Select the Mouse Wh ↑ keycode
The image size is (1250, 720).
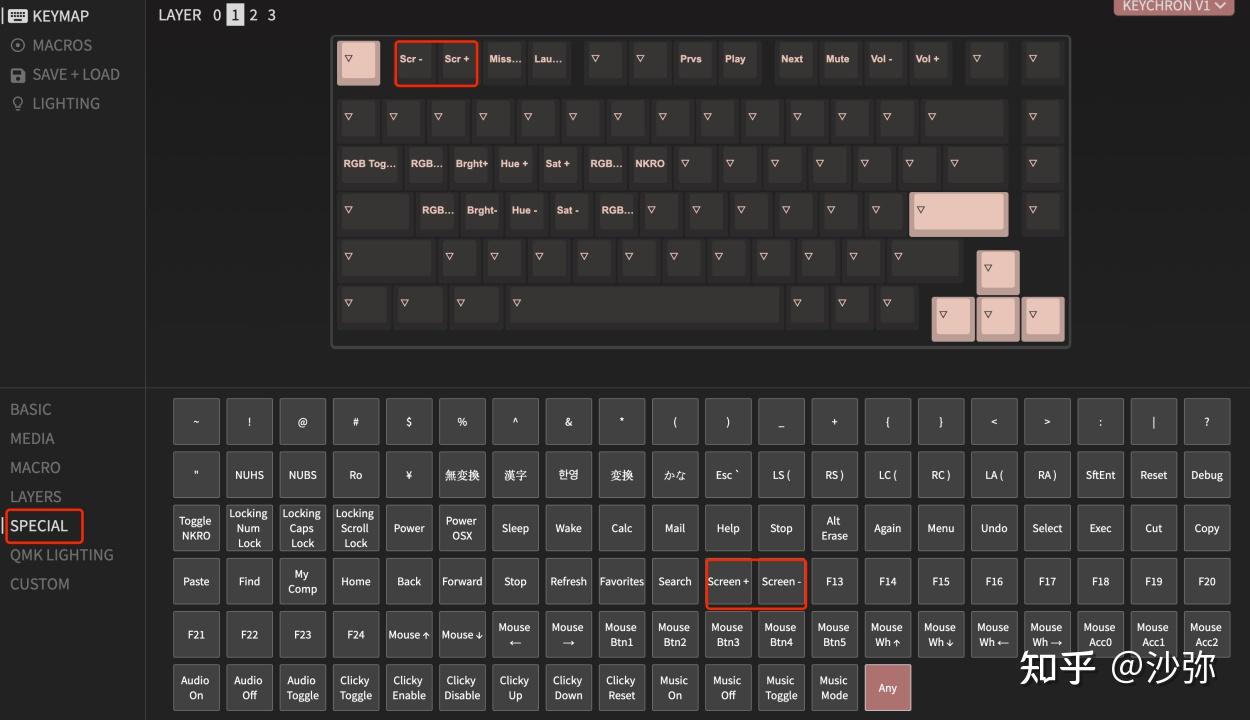887,634
